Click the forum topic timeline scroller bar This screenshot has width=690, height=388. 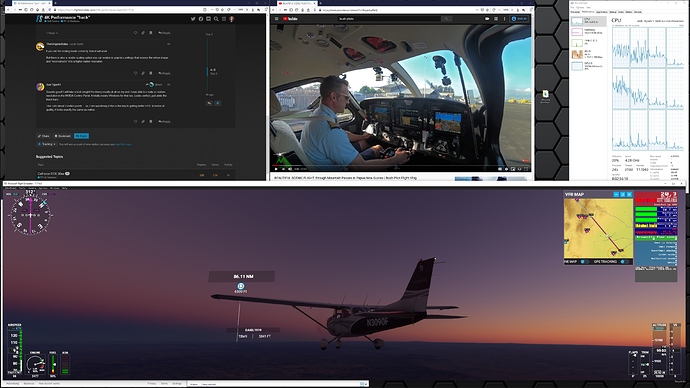tap(207, 71)
